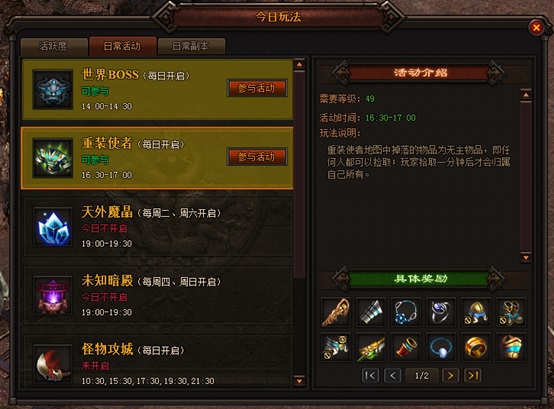Switch to the 活跃度 tab
Screen dimensions: 554x409
coord(54,46)
